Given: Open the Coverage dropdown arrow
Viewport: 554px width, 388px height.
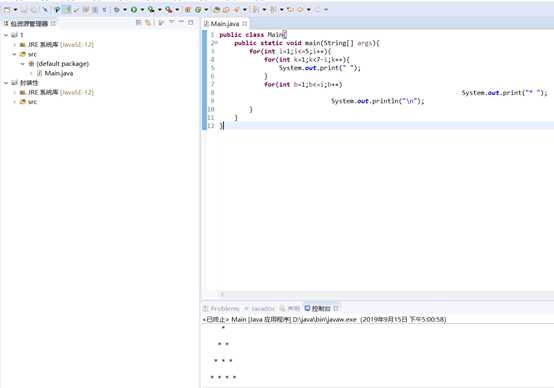Looking at the screenshot, I should click(x=160, y=10).
